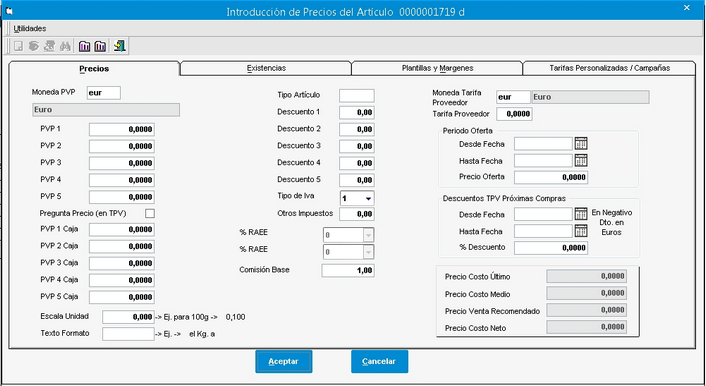This screenshot has width=706, height=386.
Task: Click the Periodo Oferta Desde Fecha field
Action: coord(543,144)
